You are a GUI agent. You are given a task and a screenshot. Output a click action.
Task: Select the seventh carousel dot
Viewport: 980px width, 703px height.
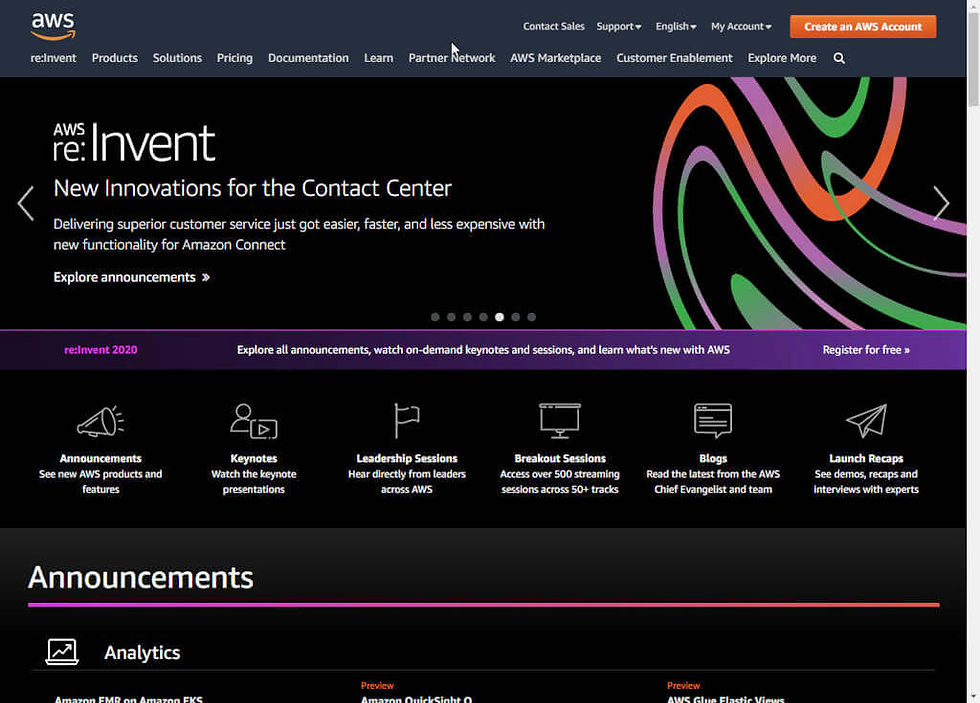(531, 317)
